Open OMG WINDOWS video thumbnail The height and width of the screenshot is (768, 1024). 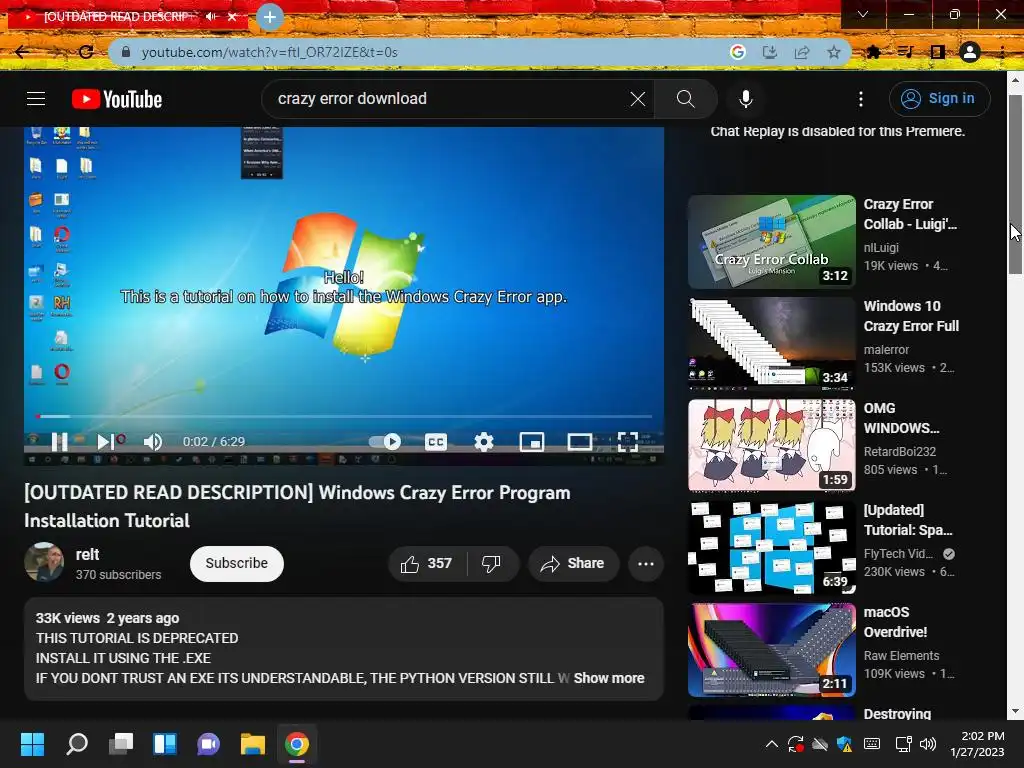pyautogui.click(x=772, y=445)
